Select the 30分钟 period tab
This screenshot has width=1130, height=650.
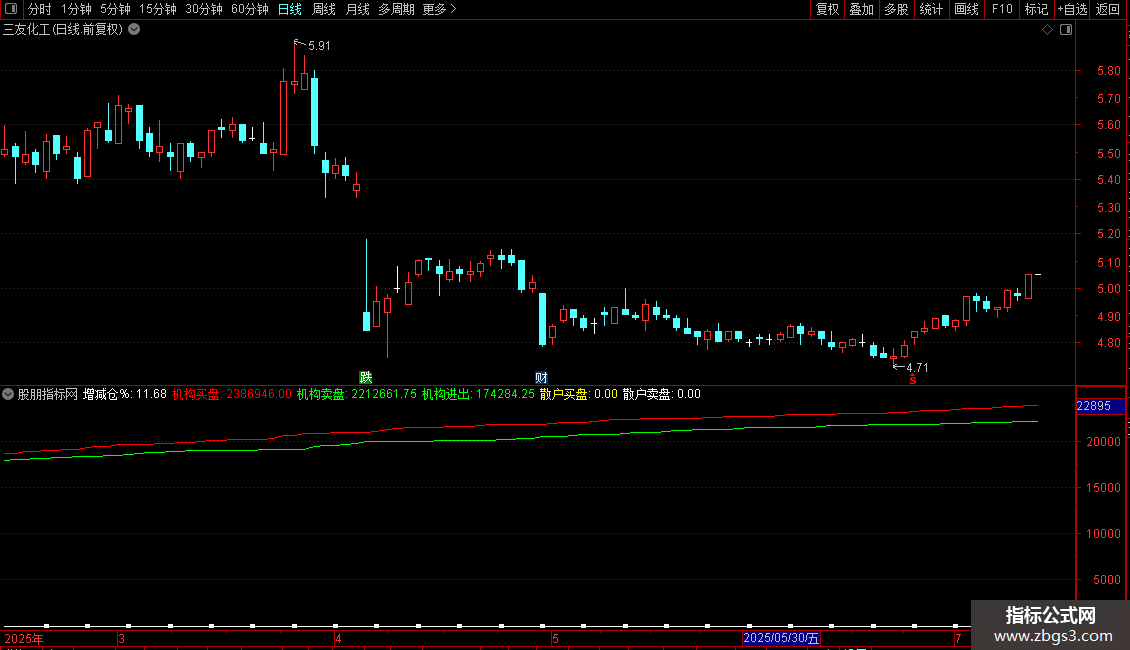[204, 9]
